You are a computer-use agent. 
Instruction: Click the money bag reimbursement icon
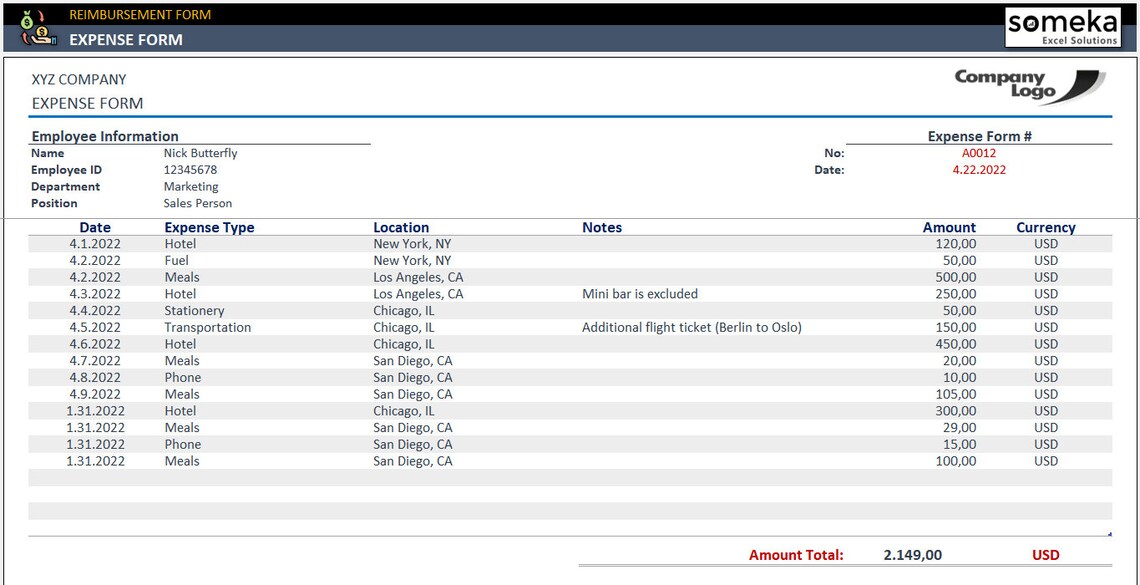point(27,19)
